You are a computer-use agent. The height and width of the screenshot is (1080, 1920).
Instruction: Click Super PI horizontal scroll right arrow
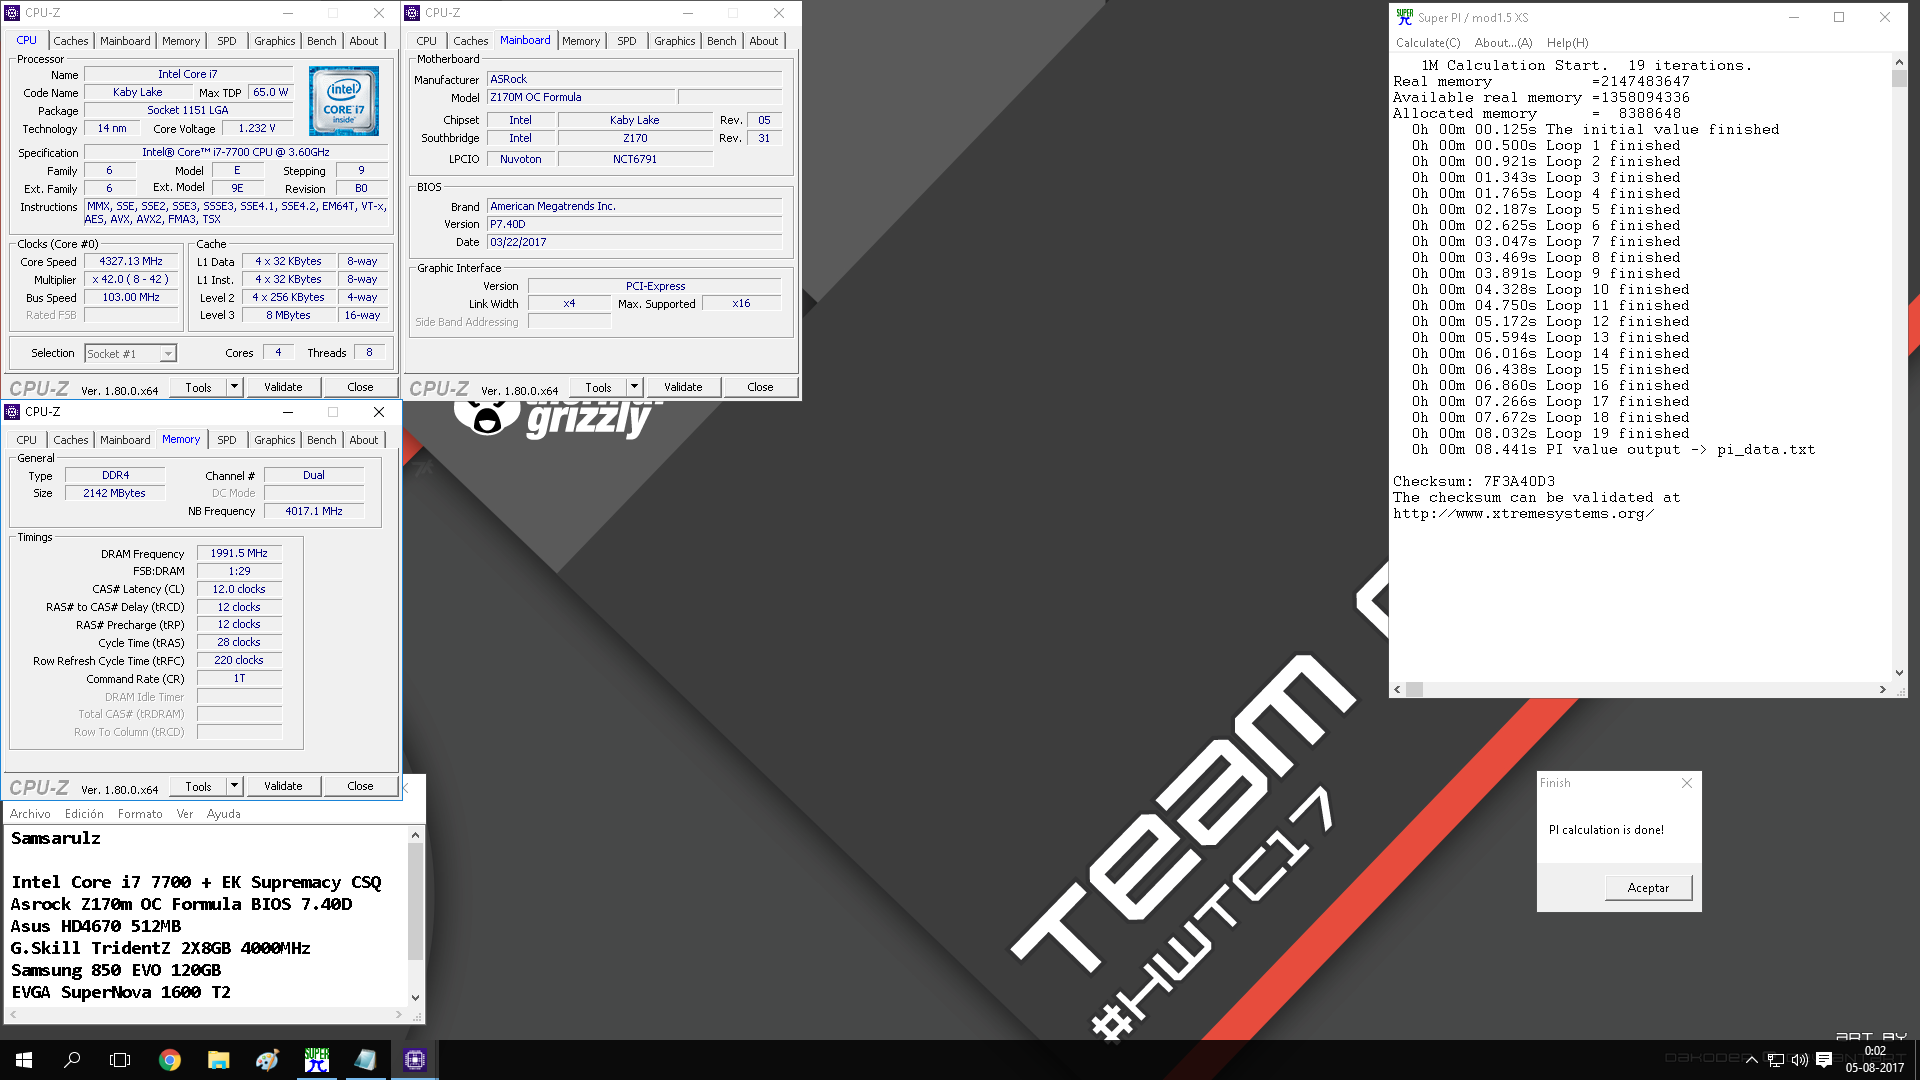[x=1883, y=690]
